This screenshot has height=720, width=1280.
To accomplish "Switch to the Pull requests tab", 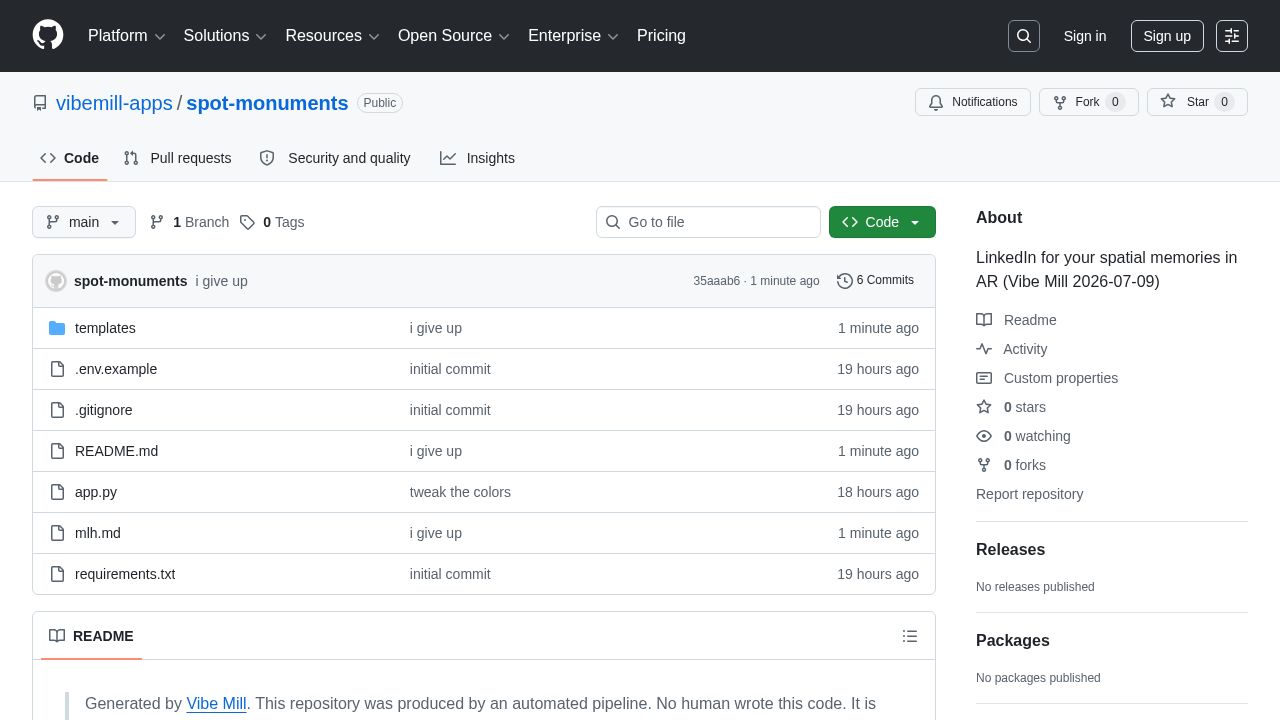I will coord(177,158).
